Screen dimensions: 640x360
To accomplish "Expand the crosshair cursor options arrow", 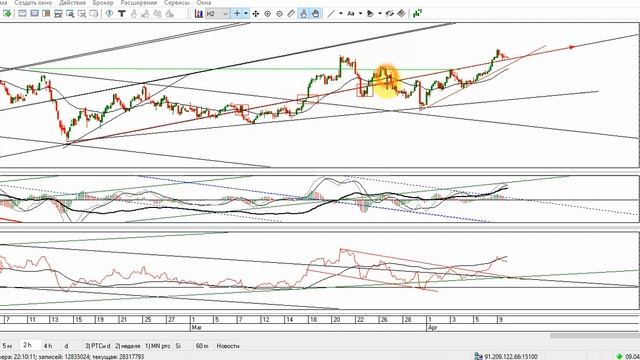I will coord(246,13).
